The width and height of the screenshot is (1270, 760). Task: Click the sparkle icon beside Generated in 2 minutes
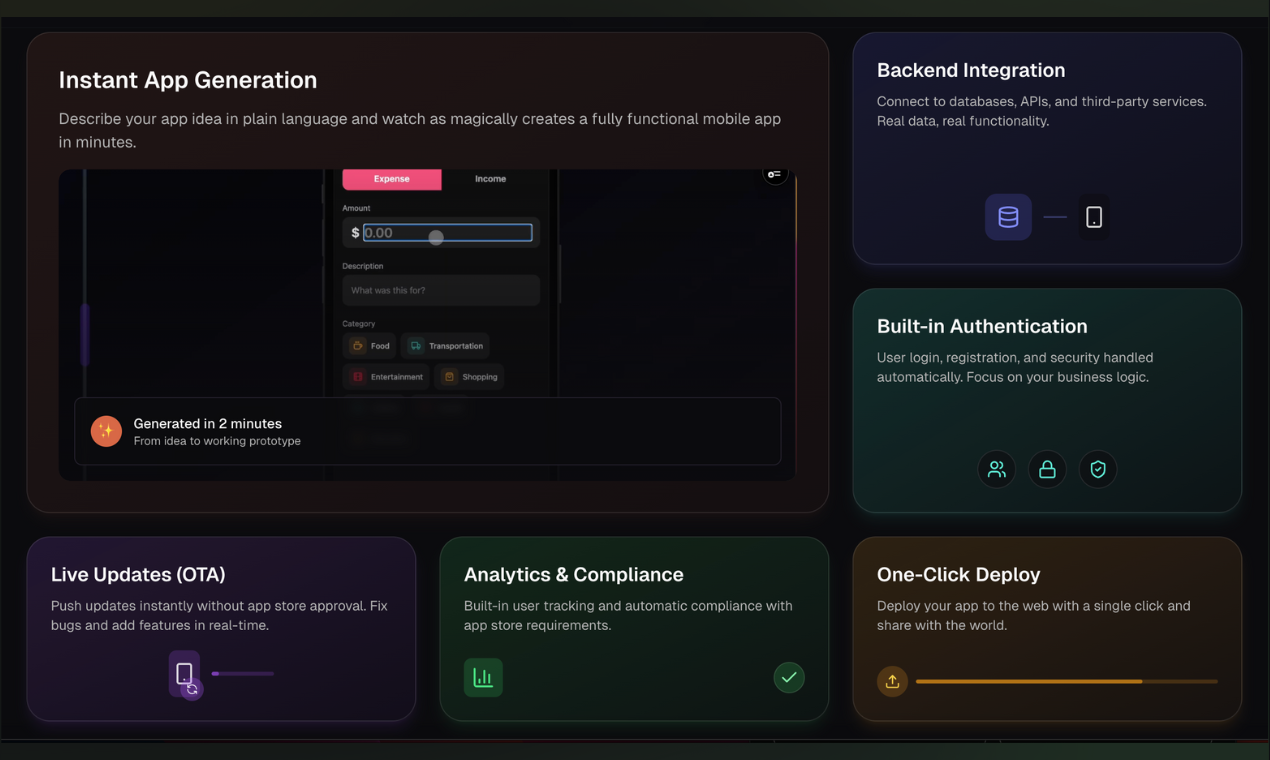coord(106,431)
